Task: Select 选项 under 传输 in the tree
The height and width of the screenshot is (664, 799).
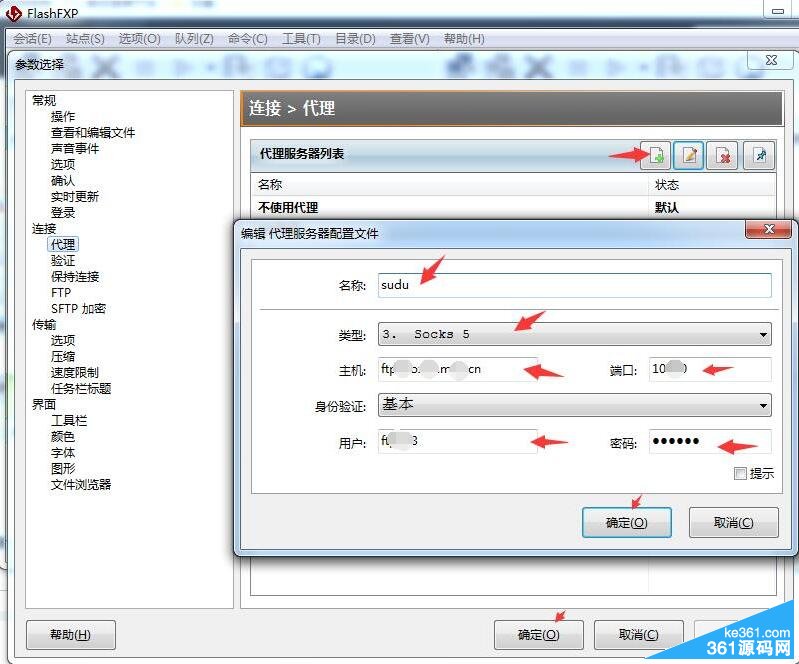Action: pos(63,340)
